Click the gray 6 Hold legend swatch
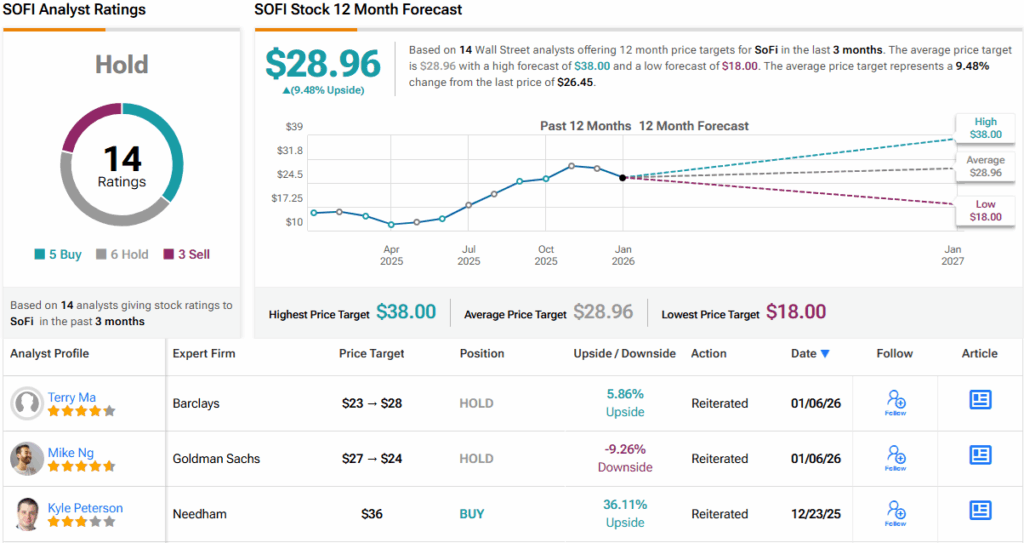Viewport: 1024px width, 543px height. click(x=101, y=255)
